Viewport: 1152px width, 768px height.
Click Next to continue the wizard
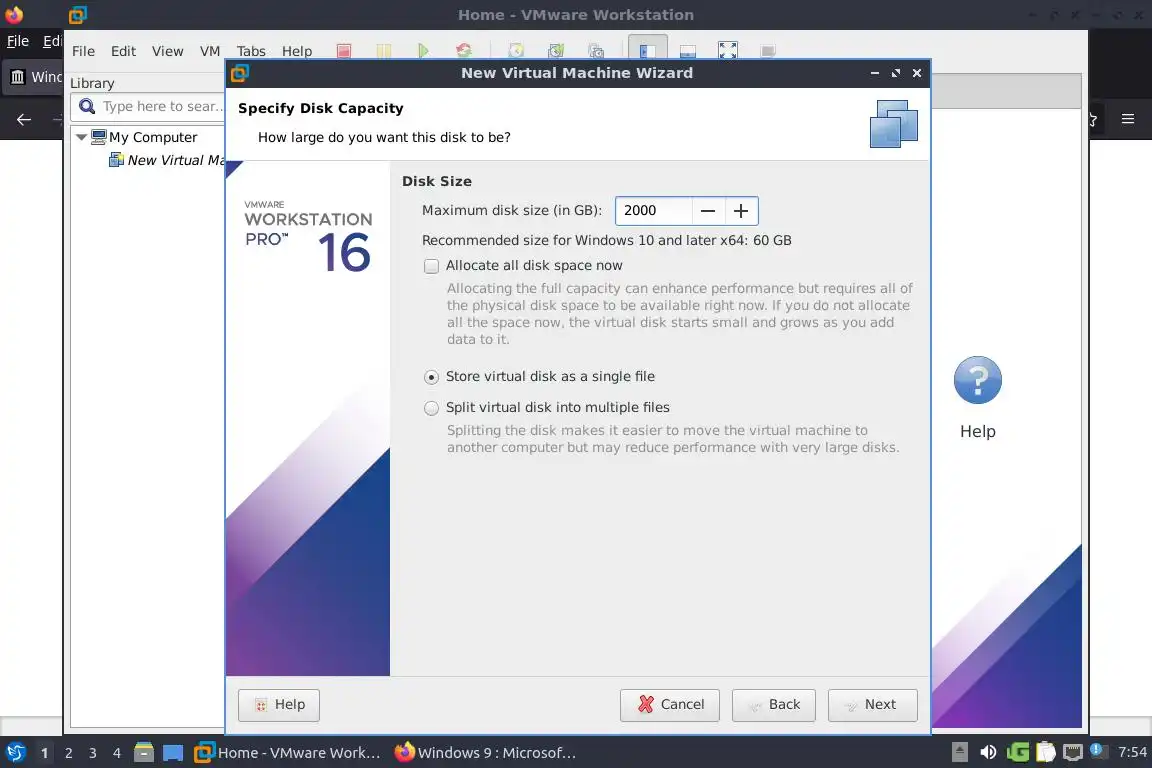point(872,706)
